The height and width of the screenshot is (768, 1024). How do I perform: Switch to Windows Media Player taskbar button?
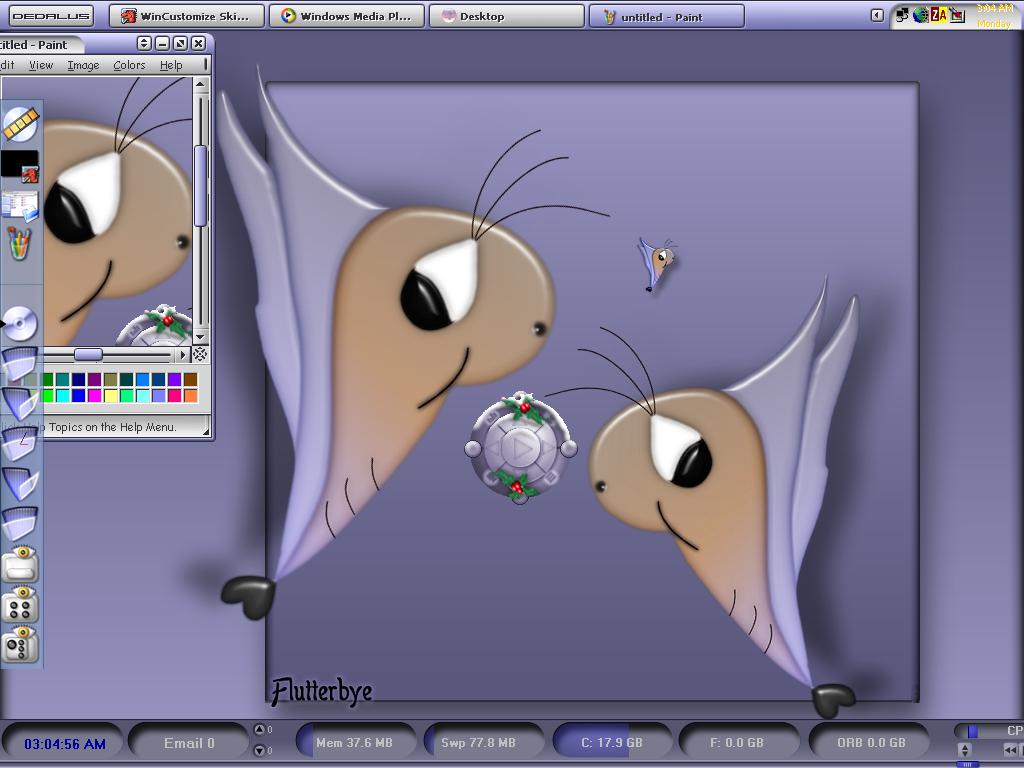[x=347, y=16]
